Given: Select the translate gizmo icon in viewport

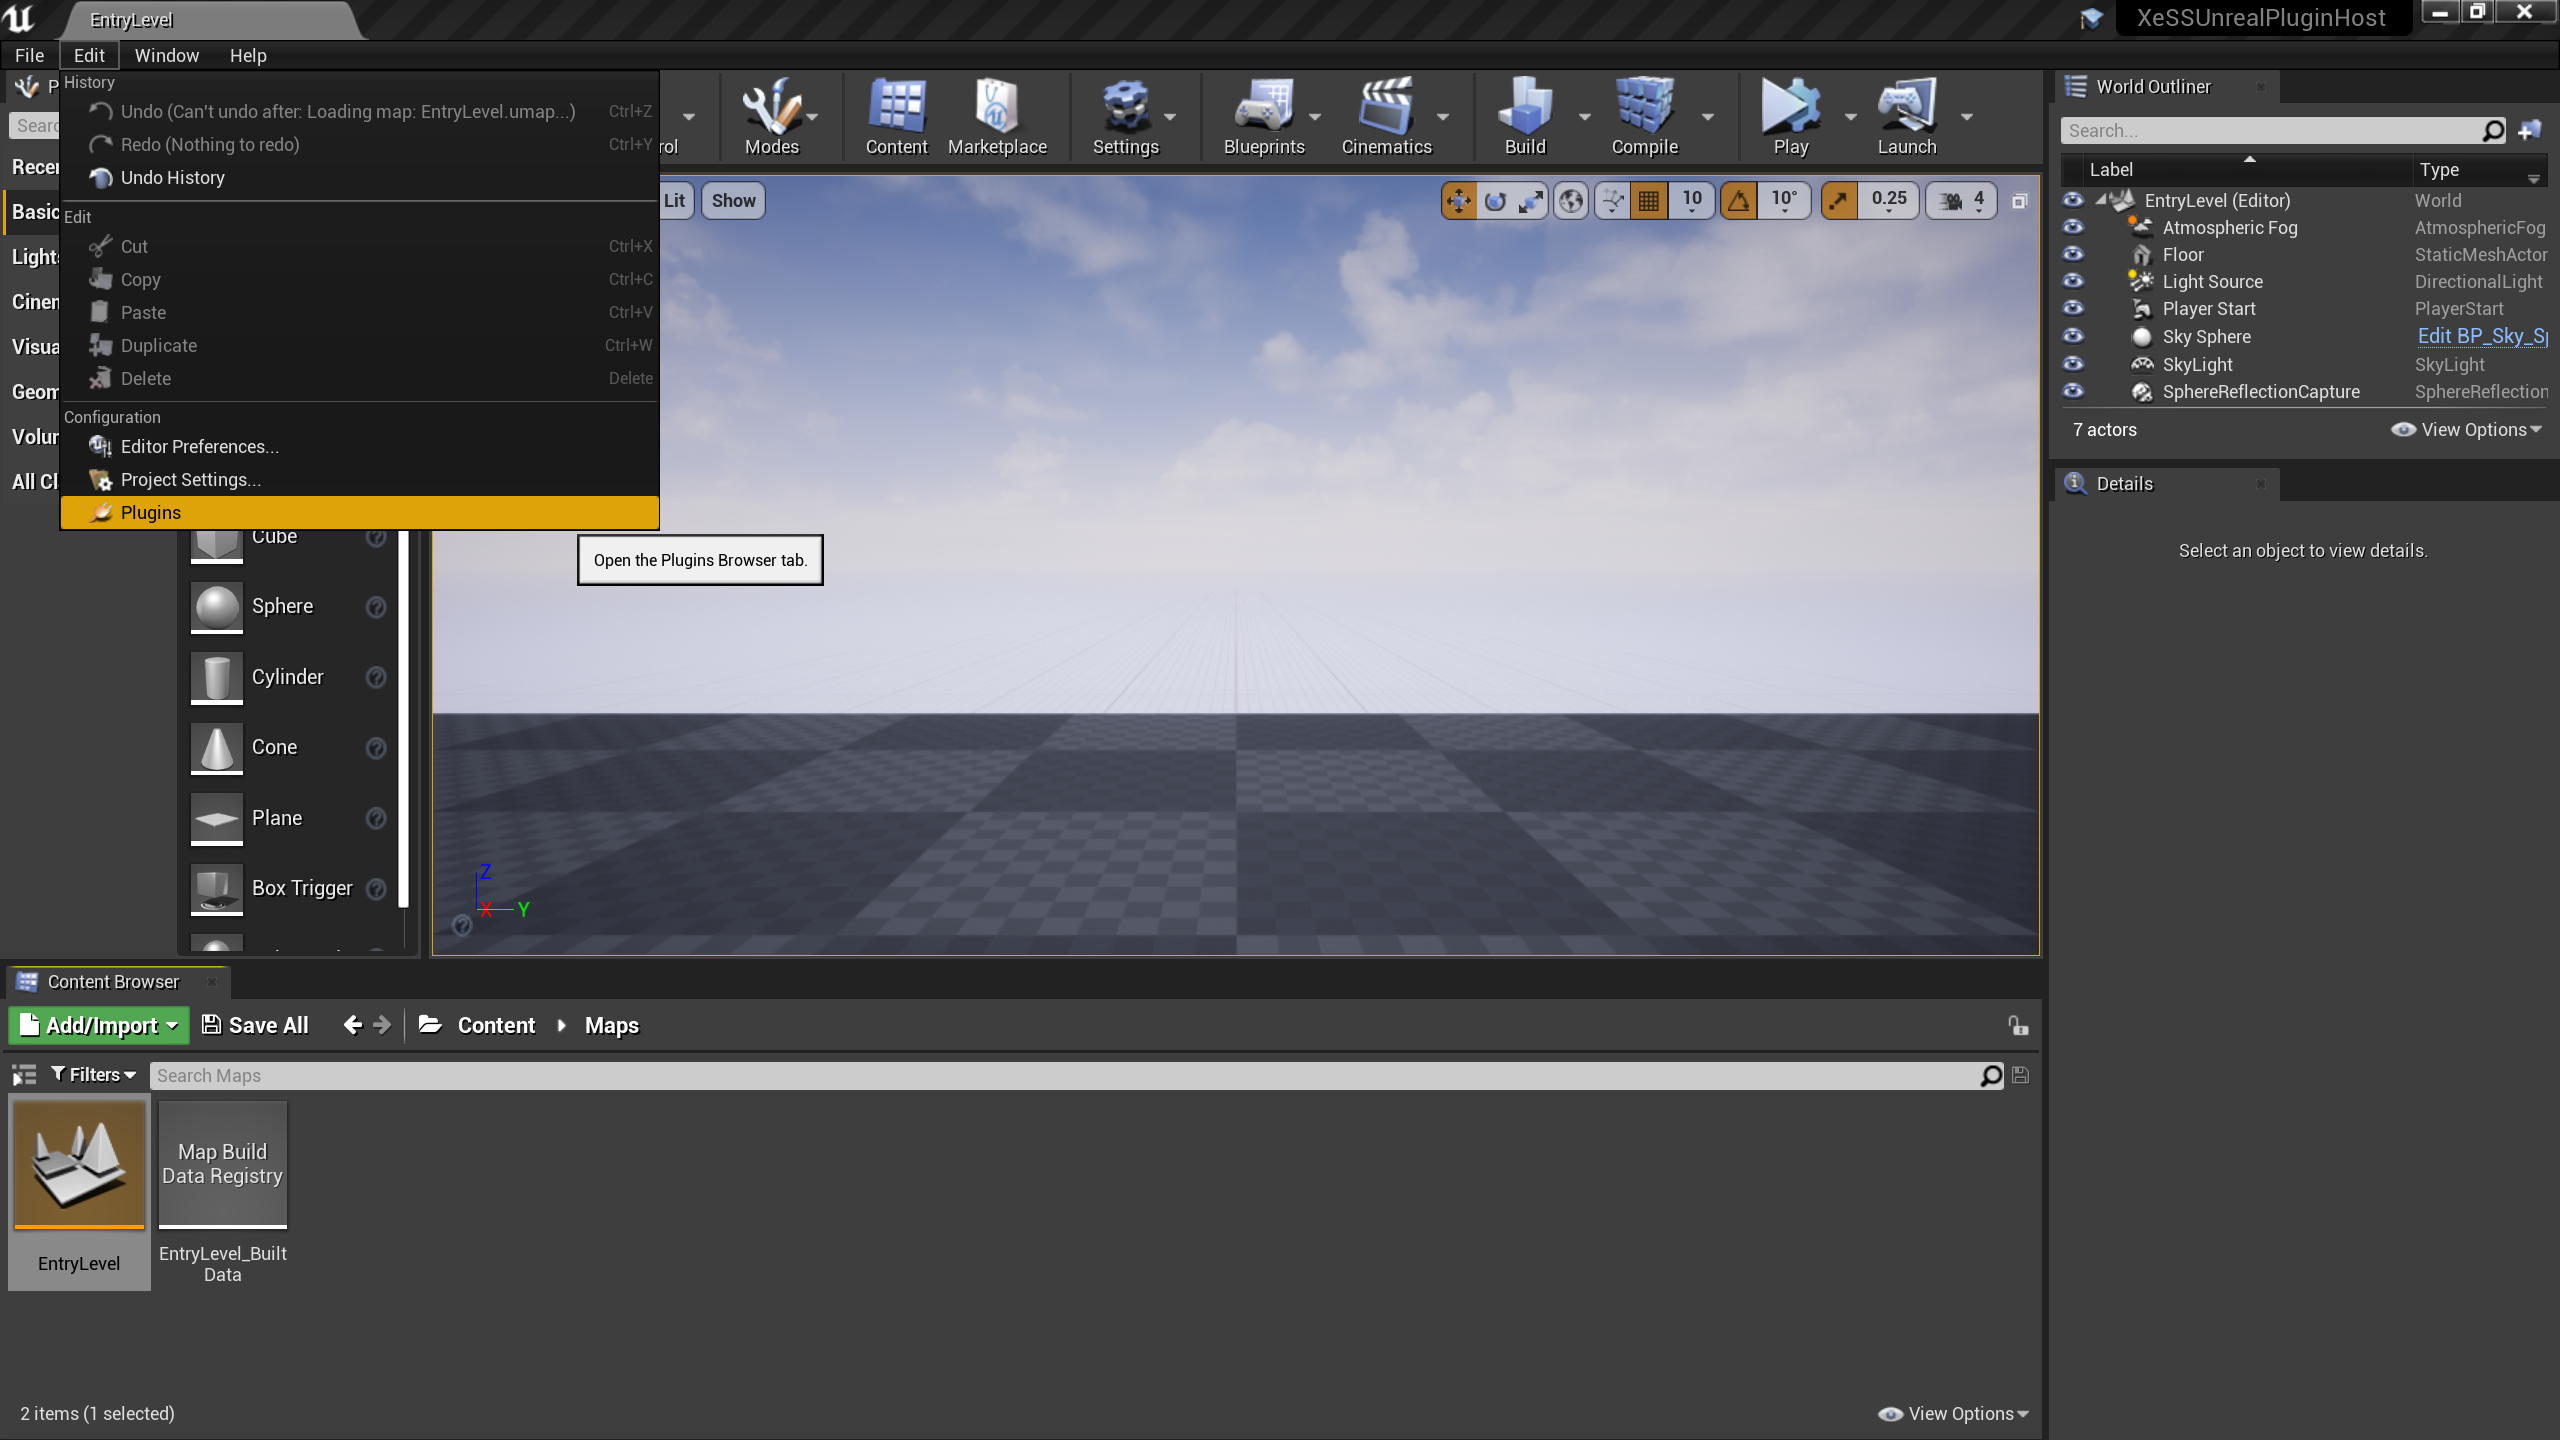Looking at the screenshot, I should click(x=1458, y=201).
